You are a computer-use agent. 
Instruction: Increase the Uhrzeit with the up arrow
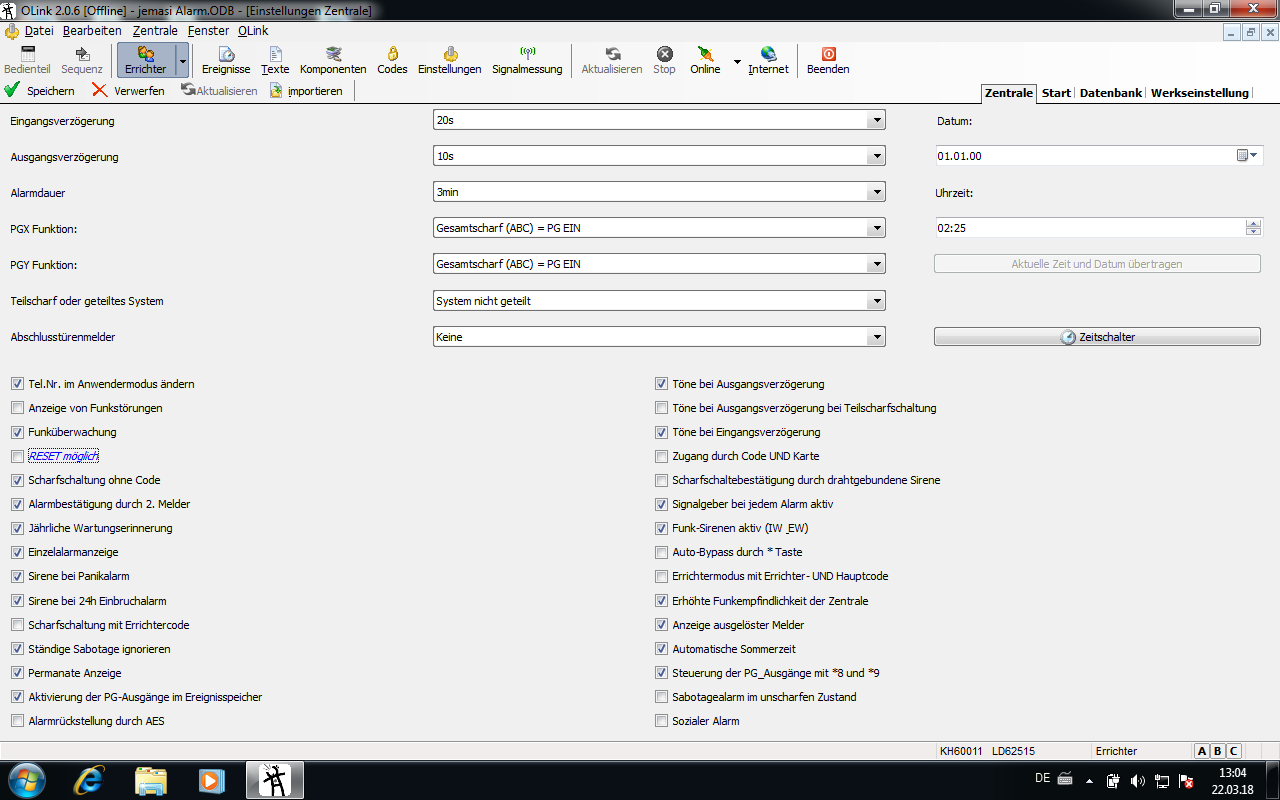1253,224
